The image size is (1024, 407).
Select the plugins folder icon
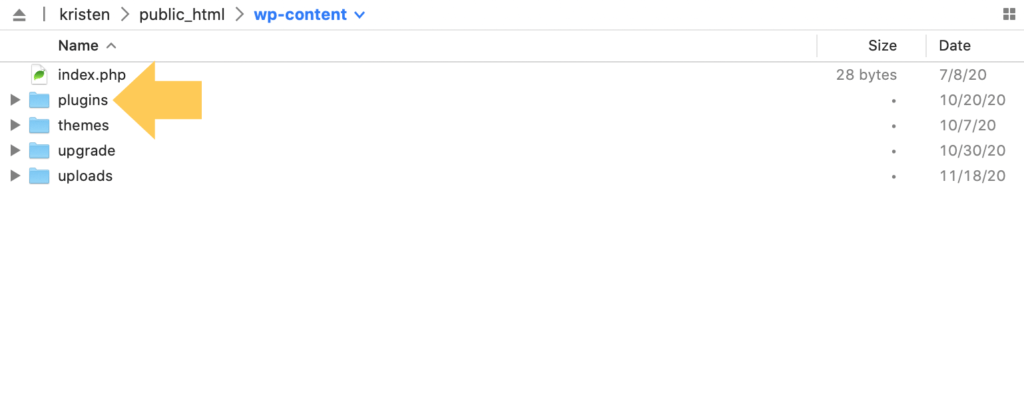pos(39,100)
